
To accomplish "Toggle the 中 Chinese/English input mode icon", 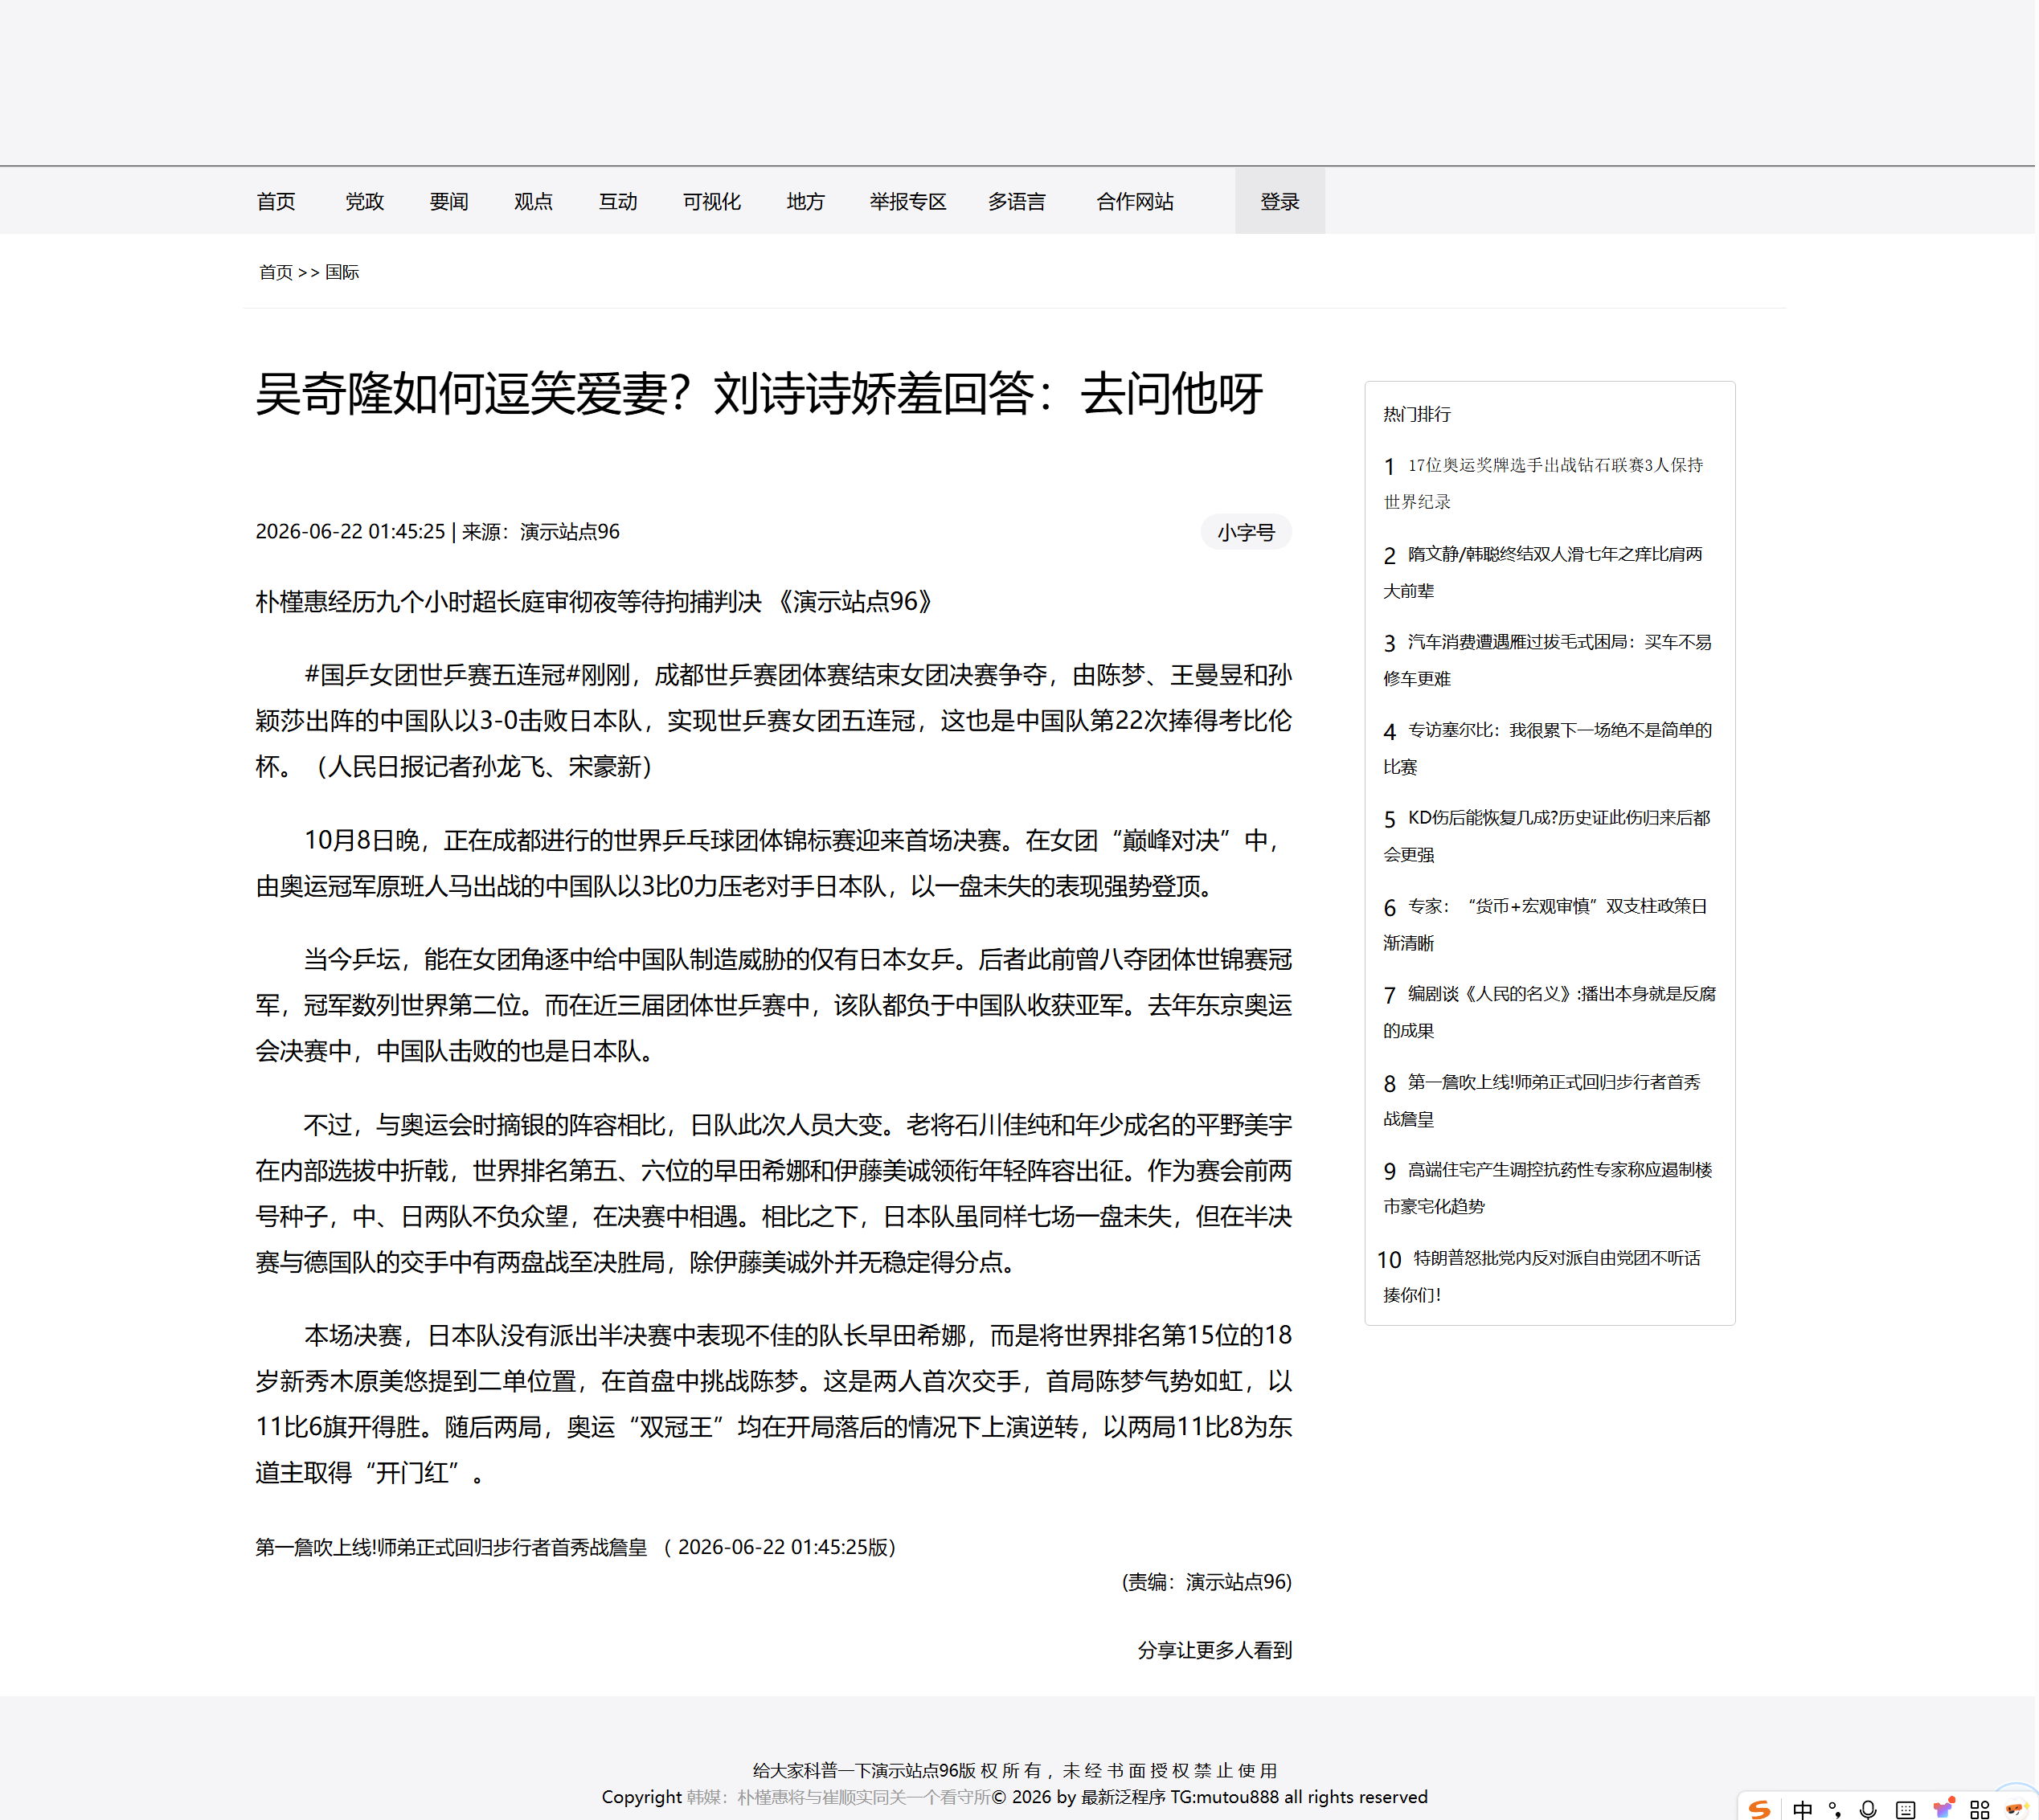I will 1803,1809.
